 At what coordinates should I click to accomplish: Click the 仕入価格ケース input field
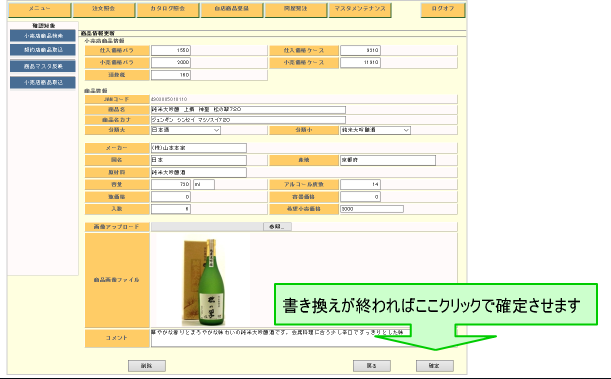click(360, 50)
